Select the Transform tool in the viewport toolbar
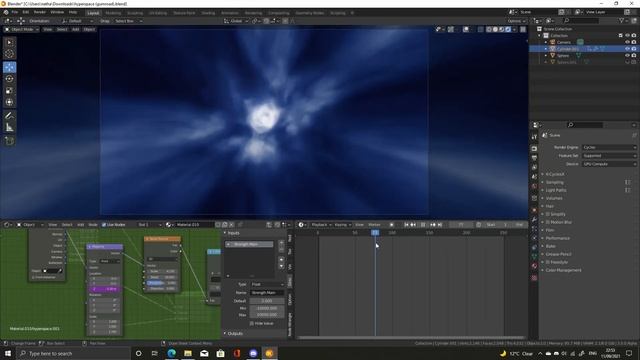 (9, 102)
